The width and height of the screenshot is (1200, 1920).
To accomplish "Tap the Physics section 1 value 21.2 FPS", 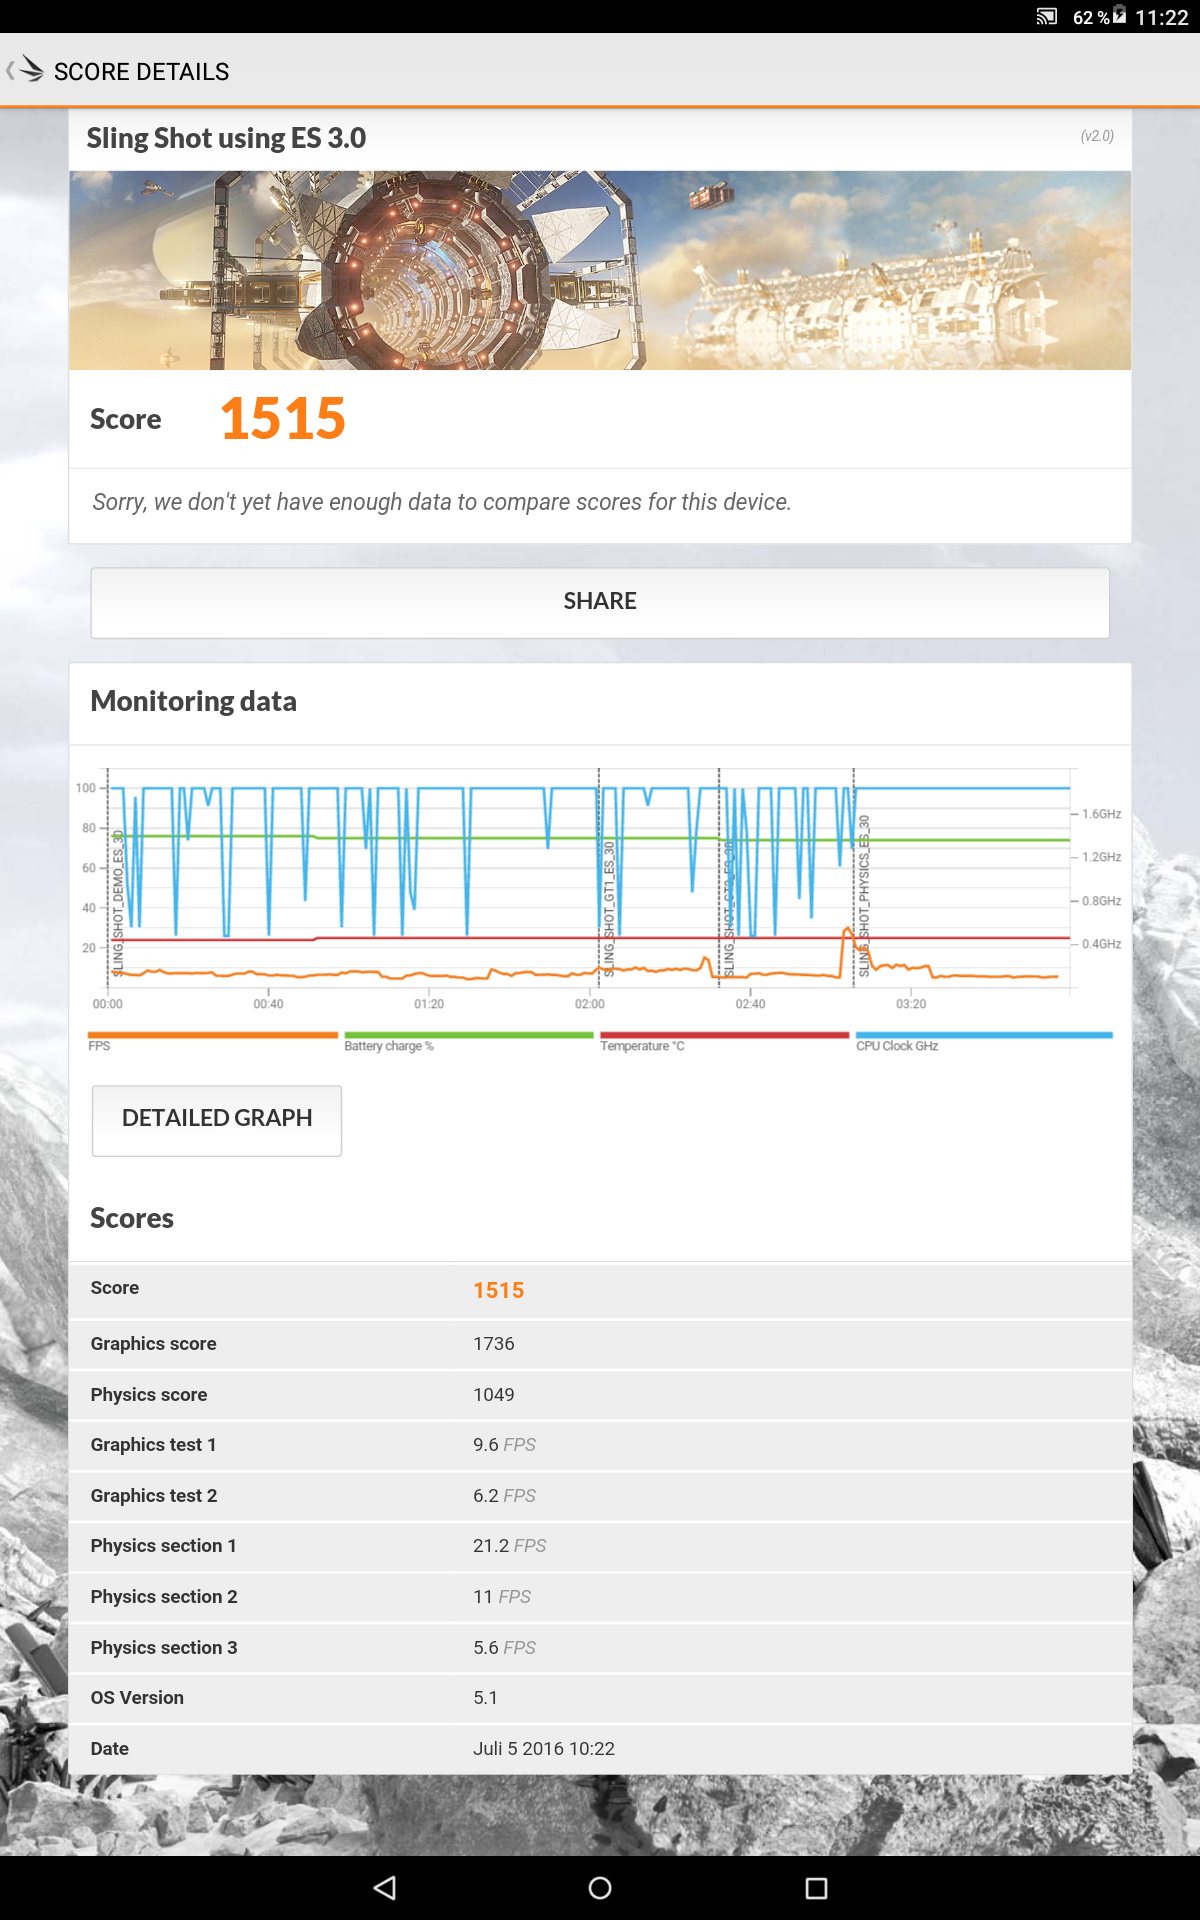I will (x=510, y=1546).
